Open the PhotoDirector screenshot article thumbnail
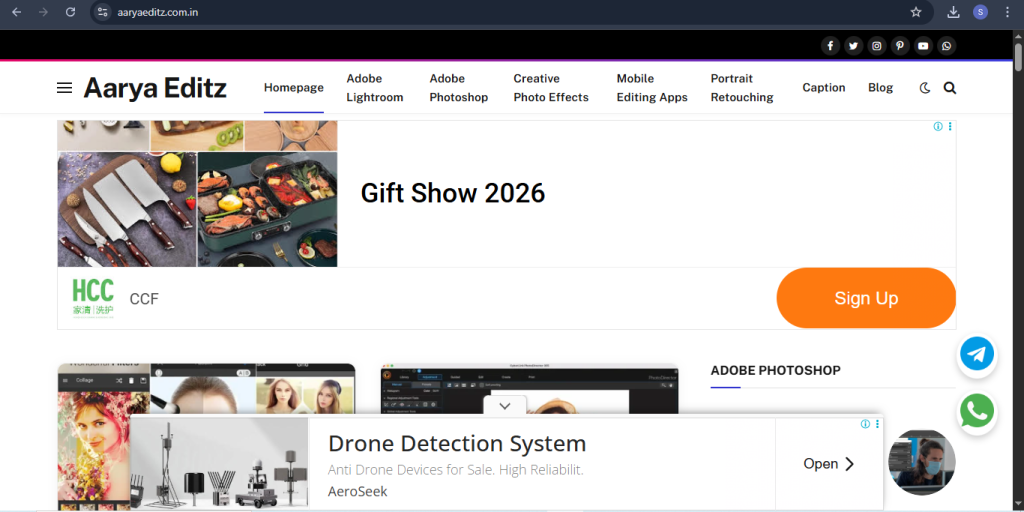1024x512 pixels. click(530, 388)
